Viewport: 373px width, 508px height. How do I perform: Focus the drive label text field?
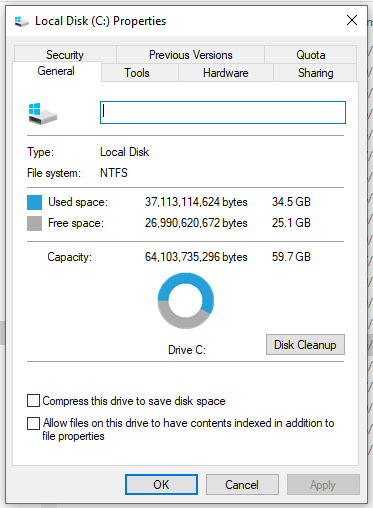point(223,113)
